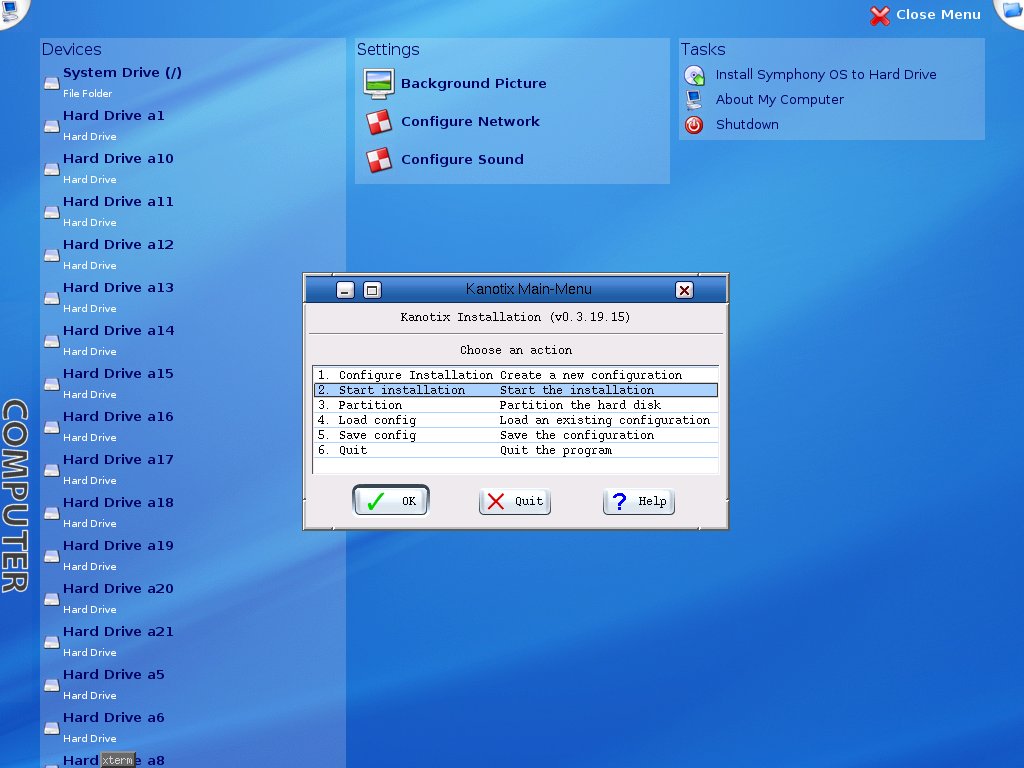
Task: Click the drive icon beside Hard Drive a5
Action: point(52,686)
